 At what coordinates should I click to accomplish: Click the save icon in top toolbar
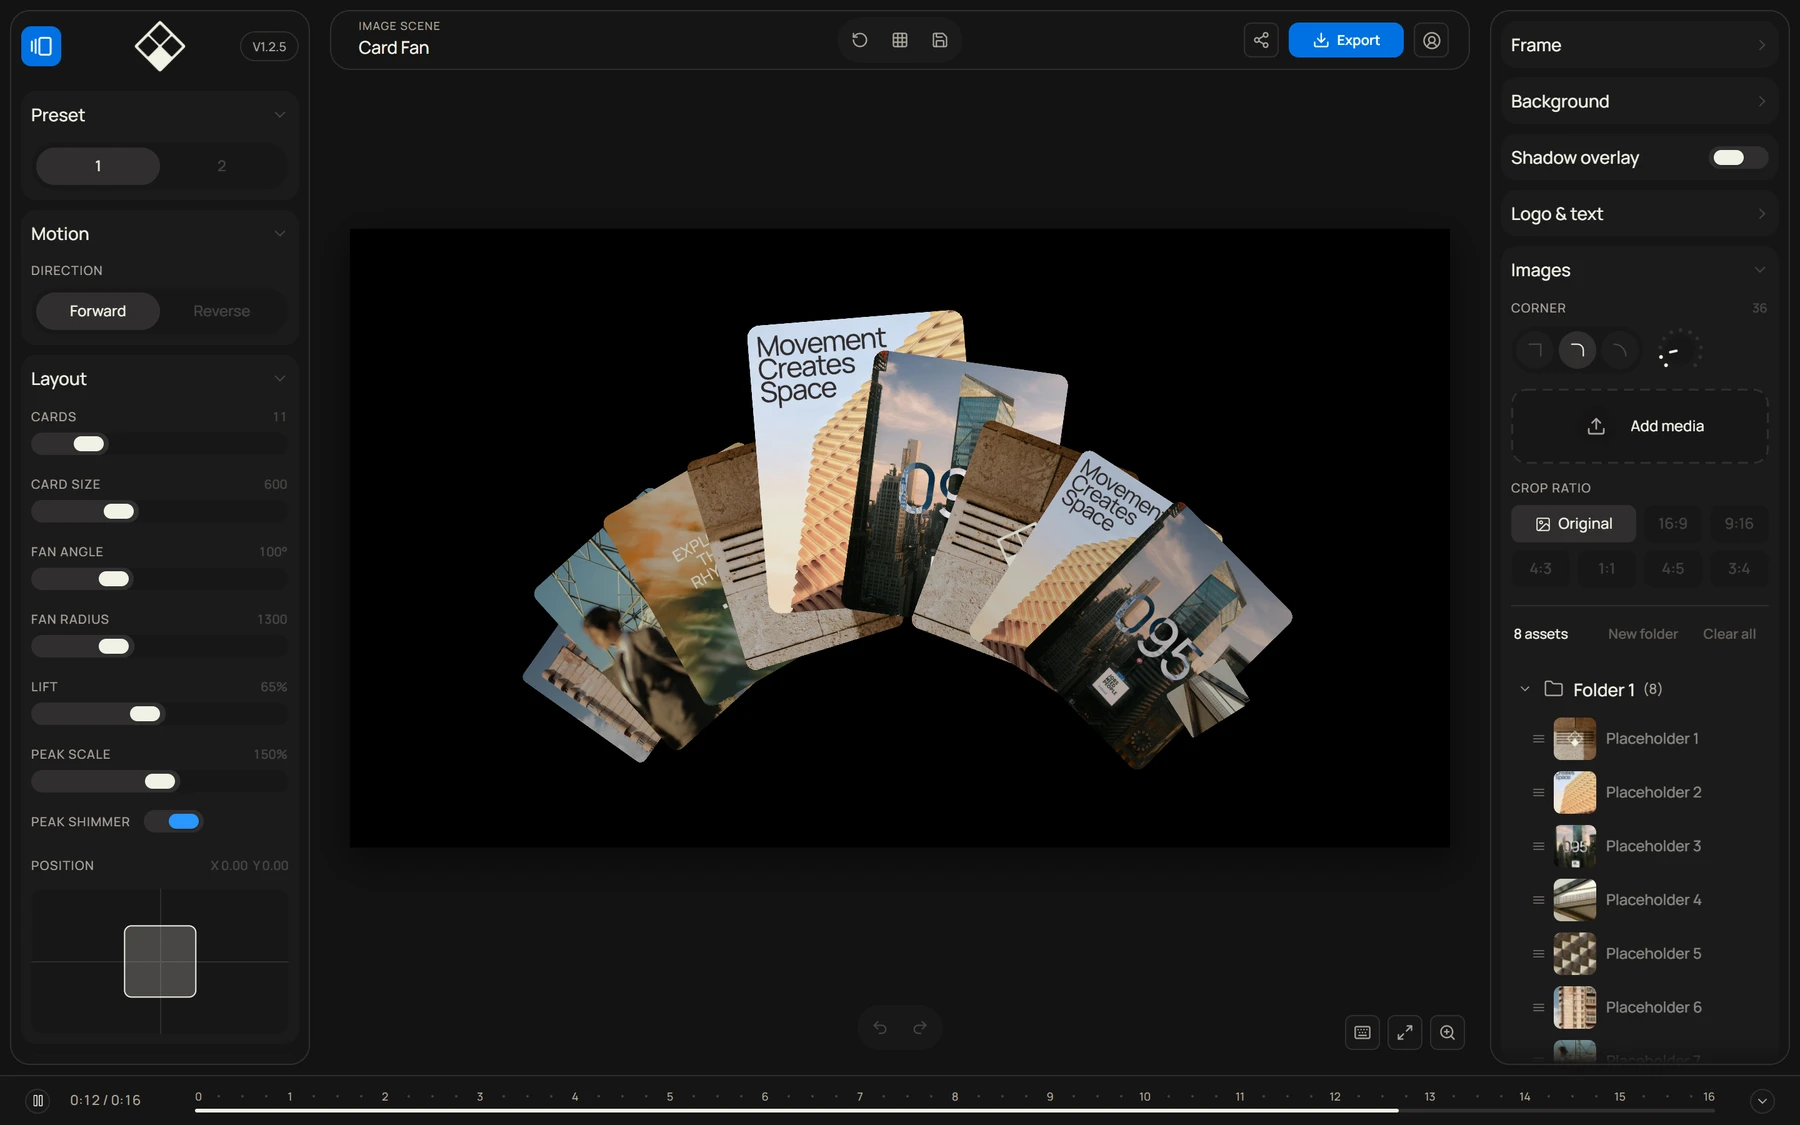(940, 40)
